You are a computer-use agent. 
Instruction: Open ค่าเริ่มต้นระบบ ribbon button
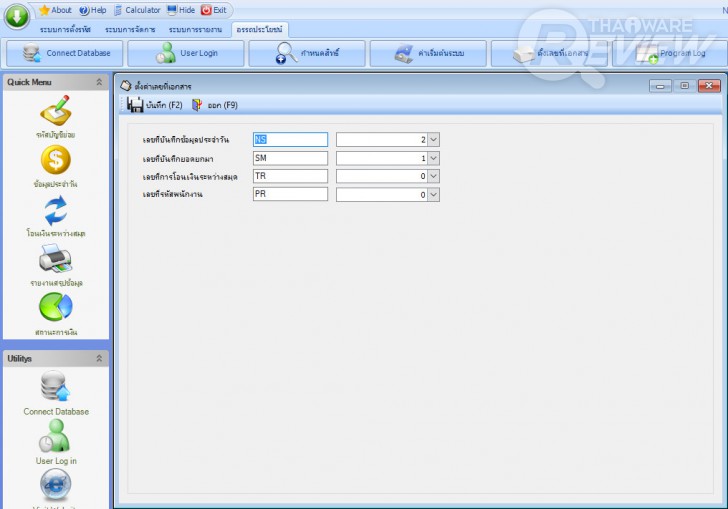428,53
